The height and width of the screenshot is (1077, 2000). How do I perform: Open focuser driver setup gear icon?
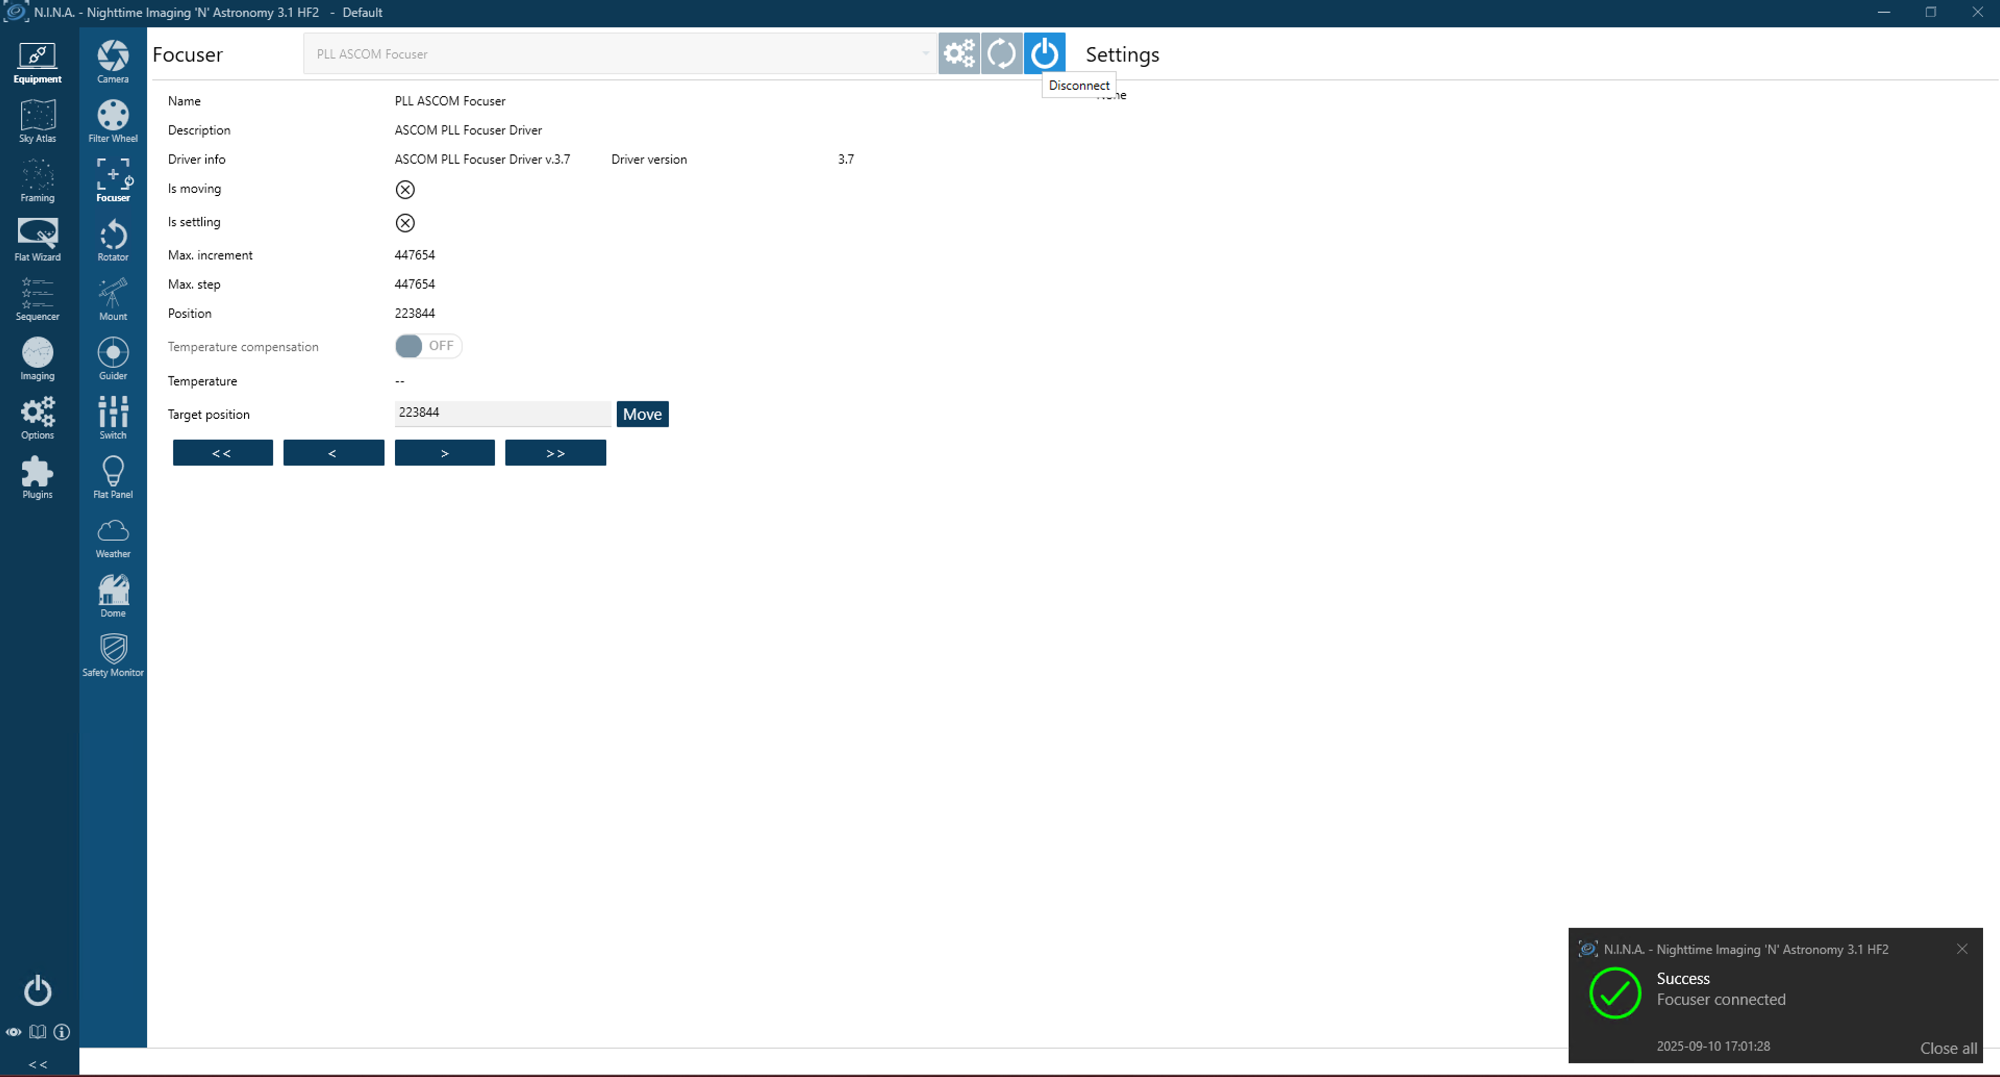click(958, 54)
